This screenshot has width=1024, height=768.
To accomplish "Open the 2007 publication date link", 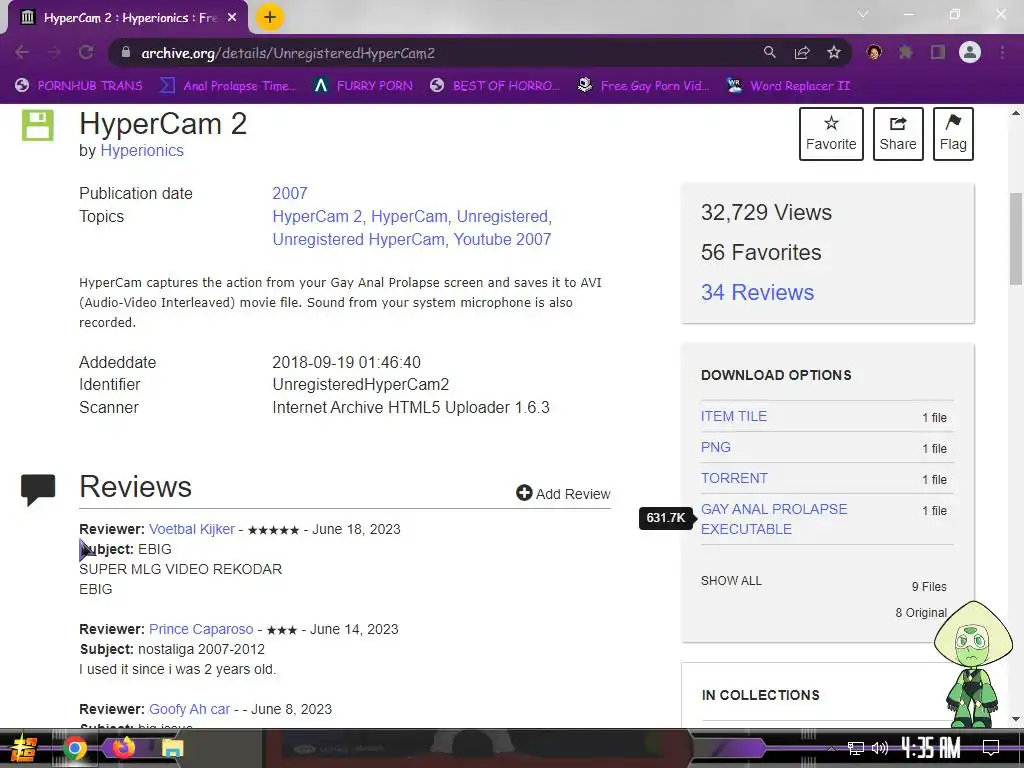I will (x=289, y=193).
